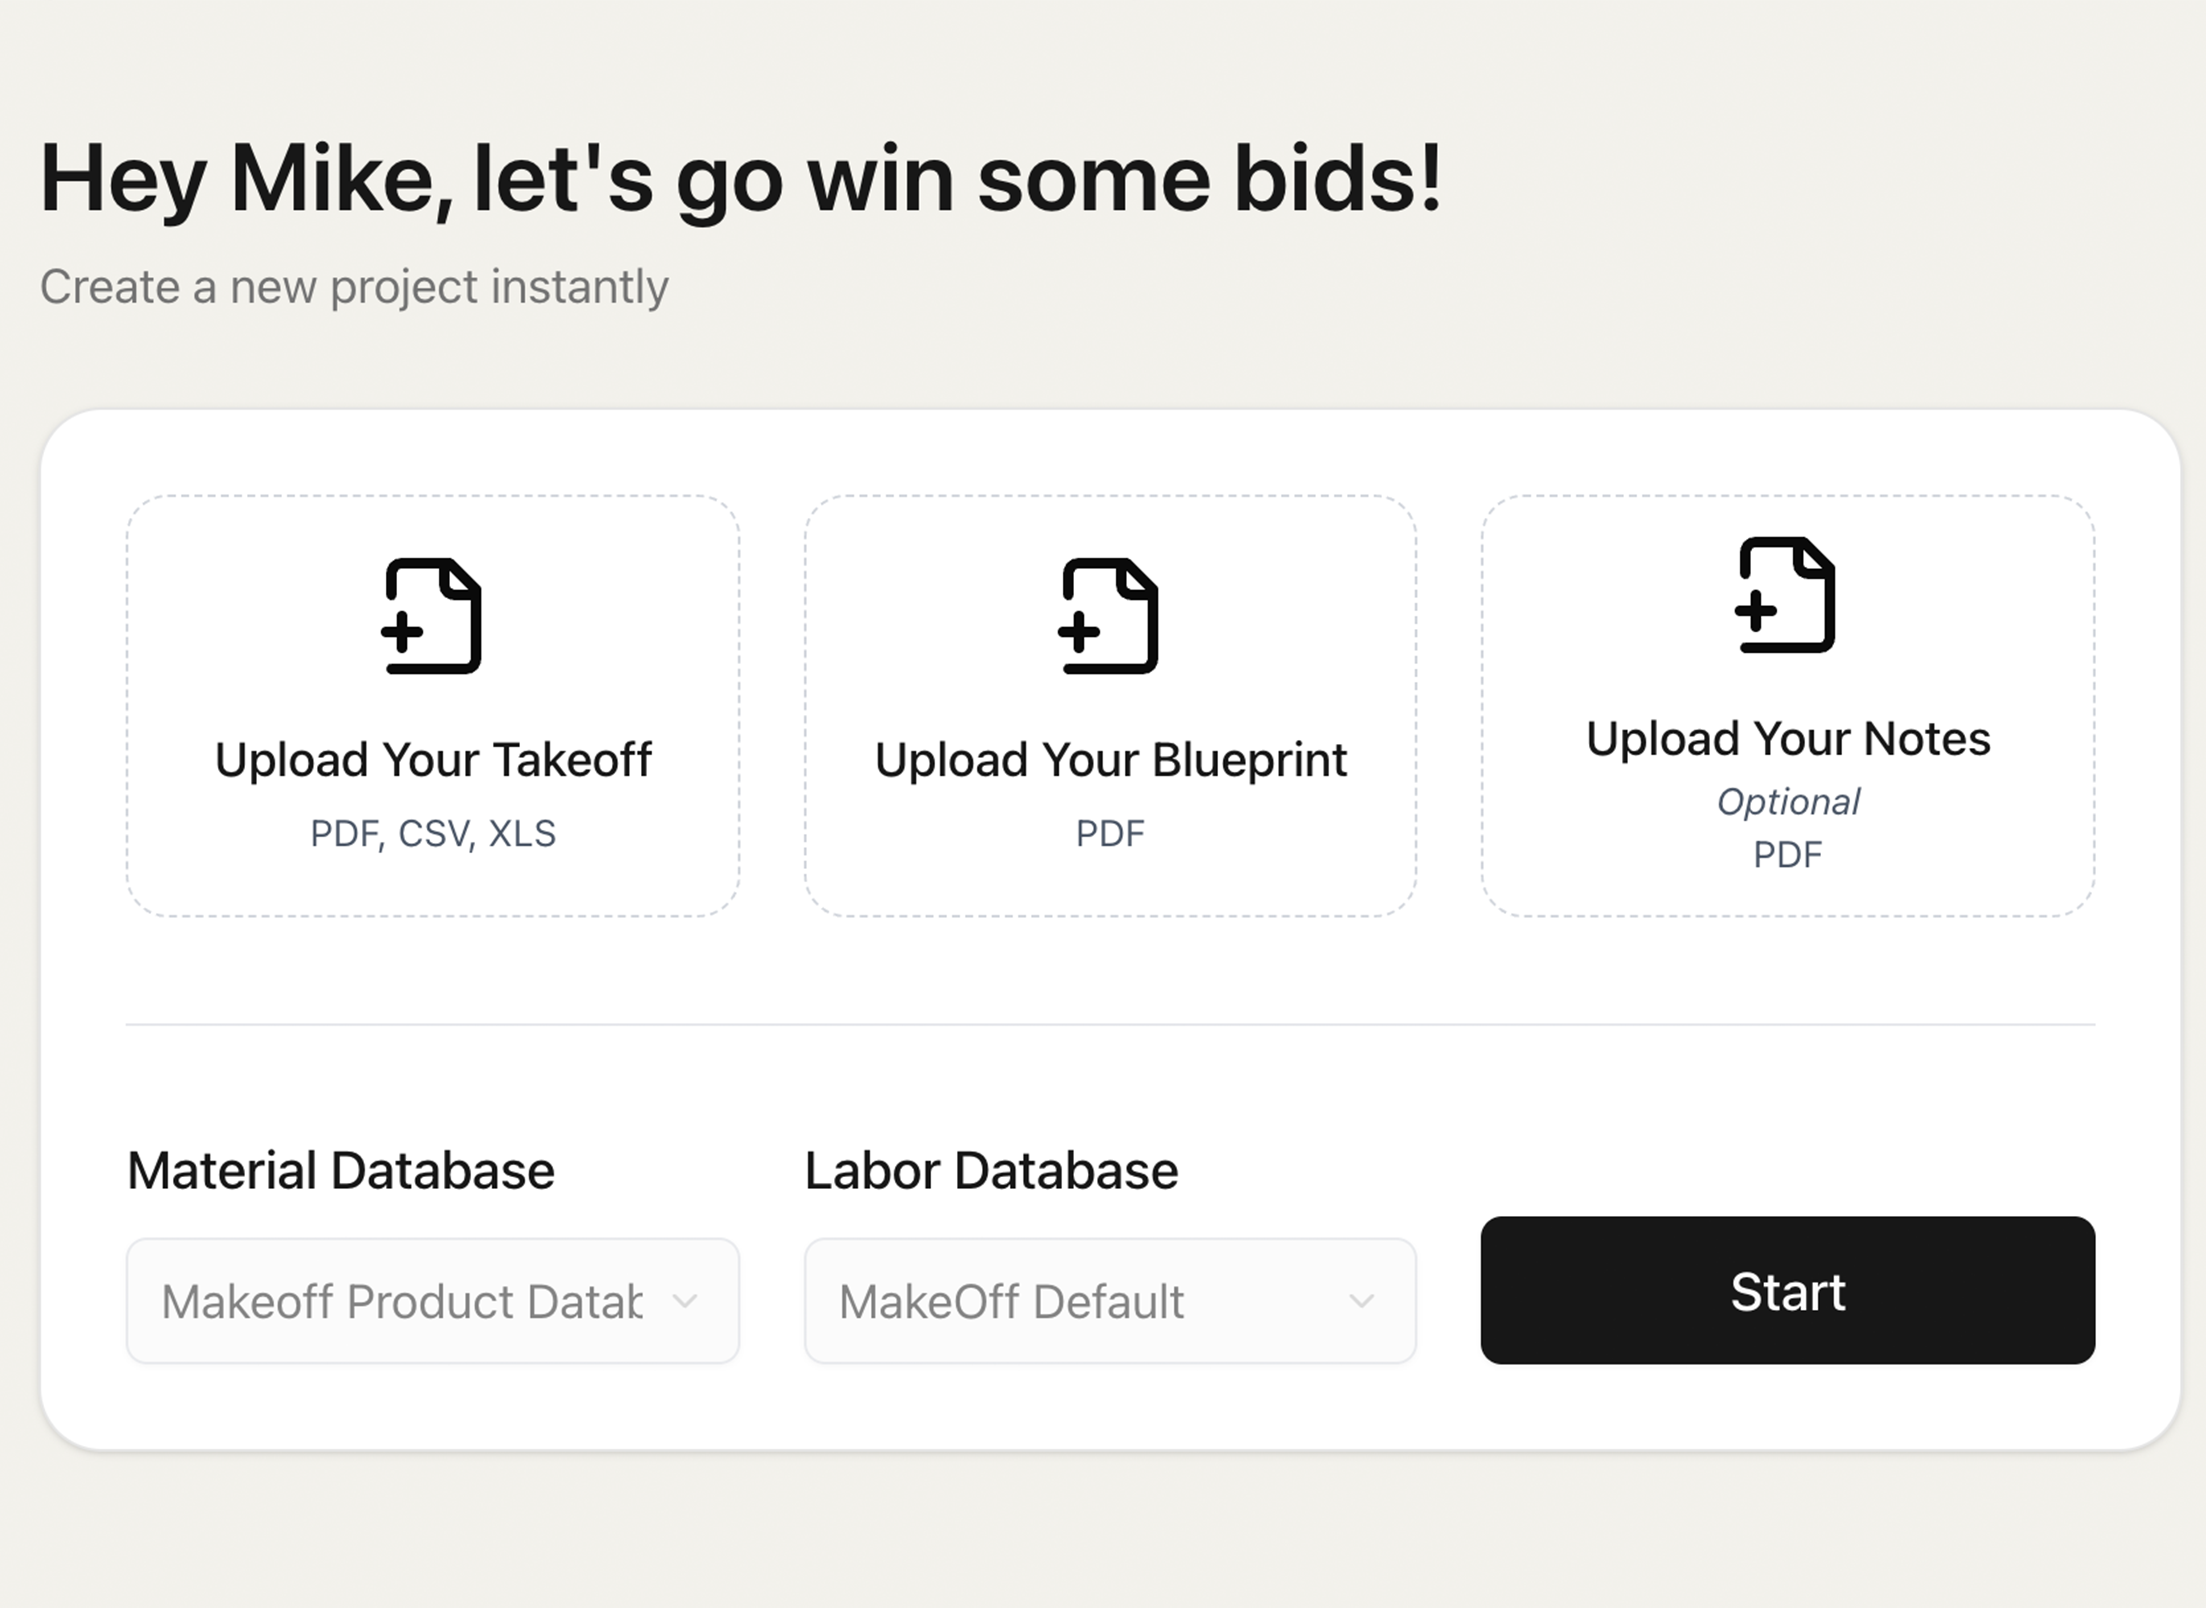The image size is (2206, 1608).
Task: Select the Upload Your Notes title
Action: 1788,738
